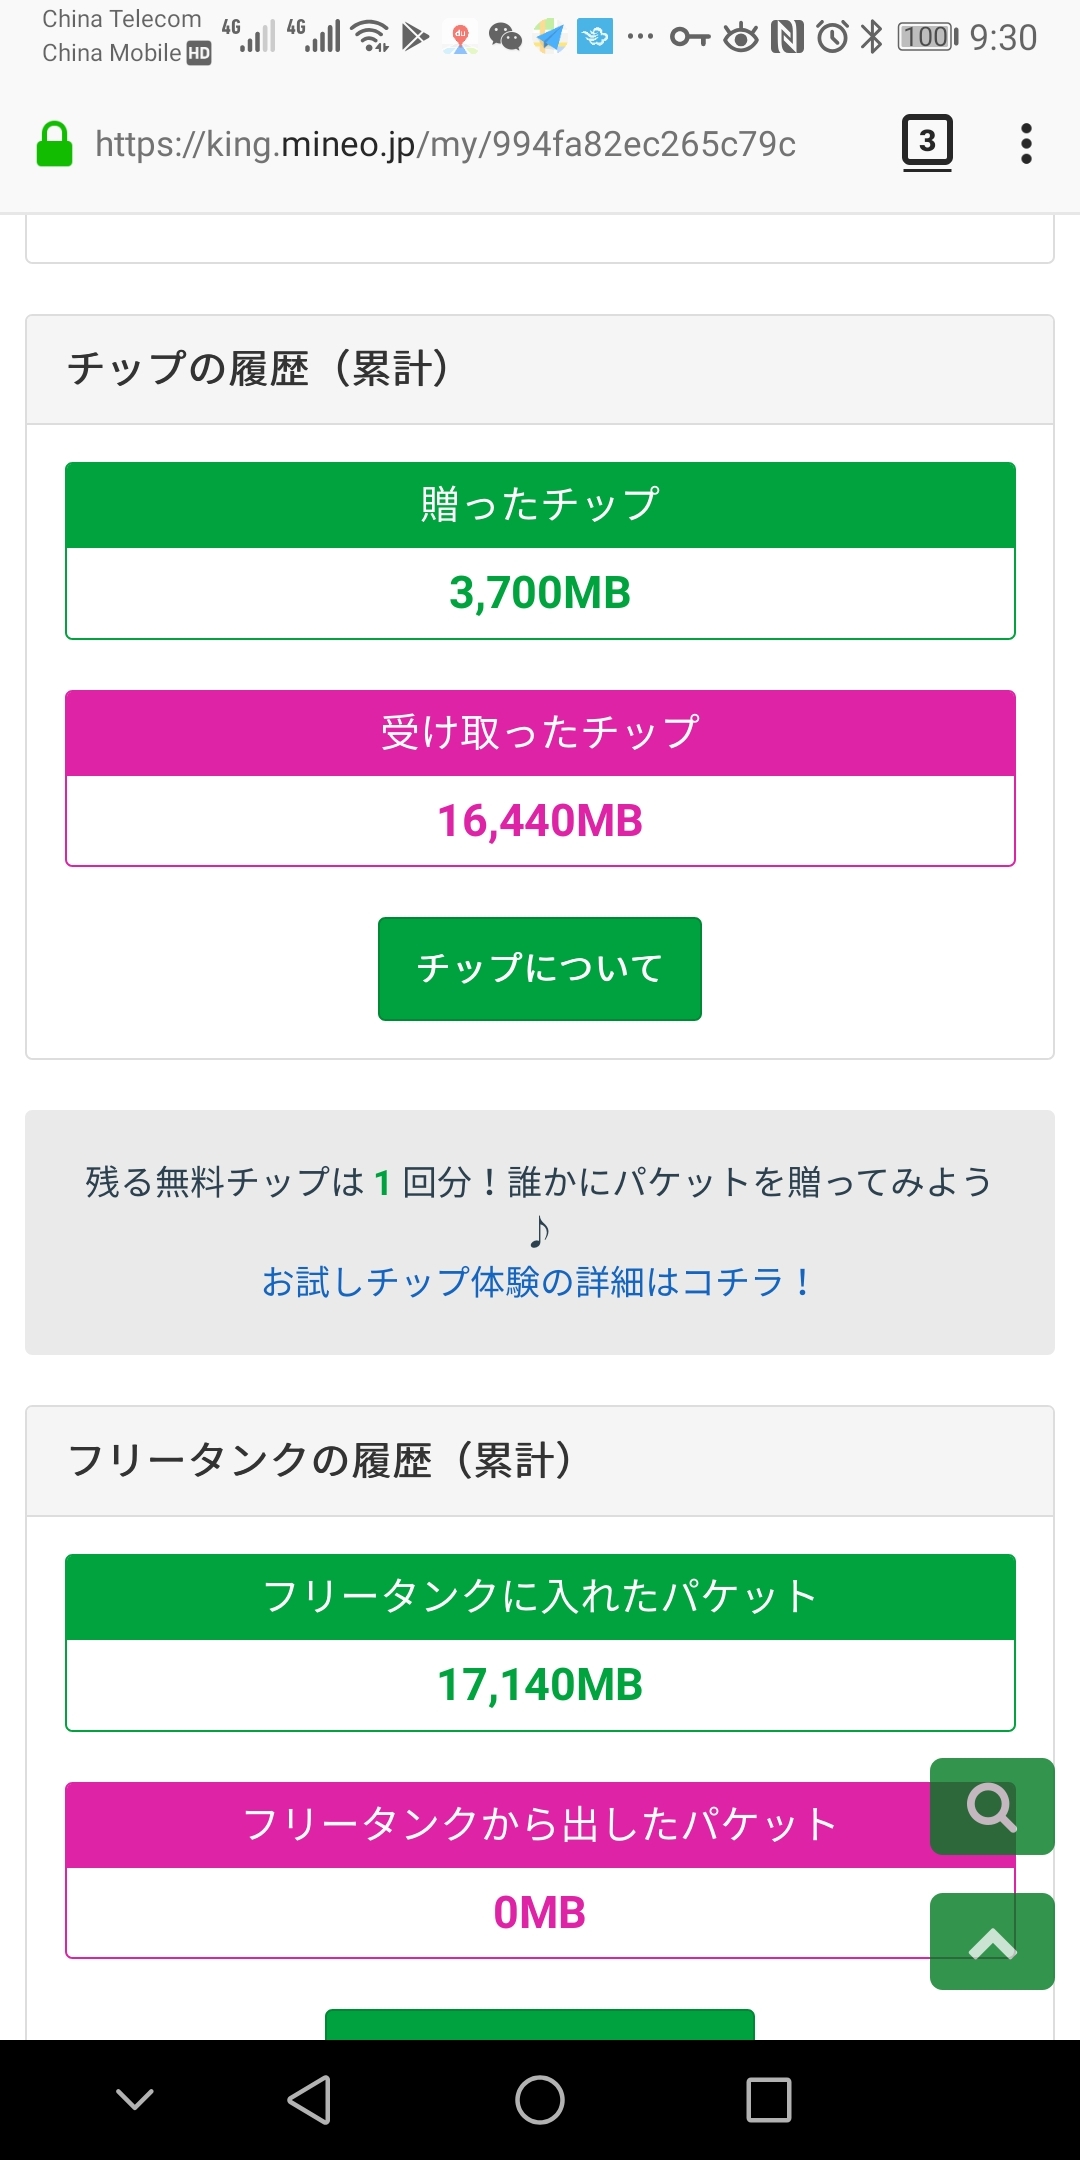The width and height of the screenshot is (1080, 2160).
Task: Tap the 贈ったチップ green header
Action: 540,505
